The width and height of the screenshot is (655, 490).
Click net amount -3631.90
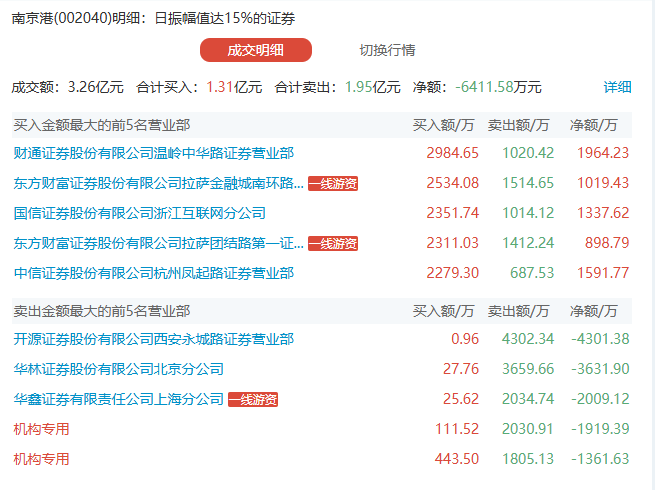(600, 369)
